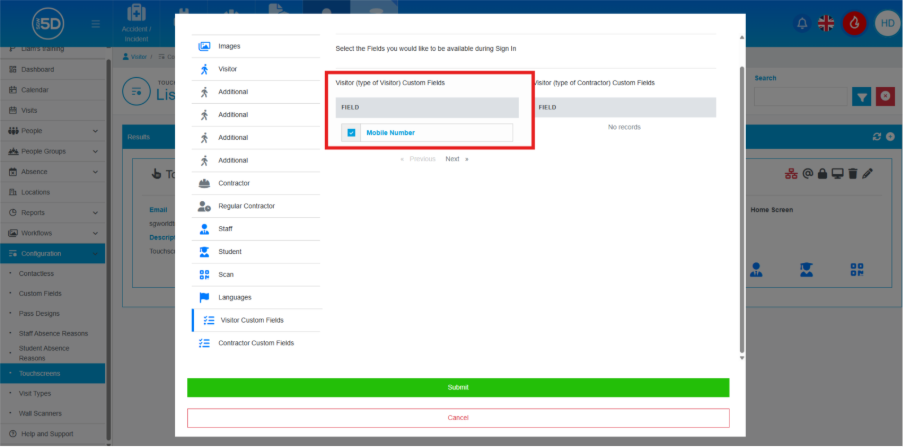Go to Next page of fields

pyautogui.click(x=457, y=159)
